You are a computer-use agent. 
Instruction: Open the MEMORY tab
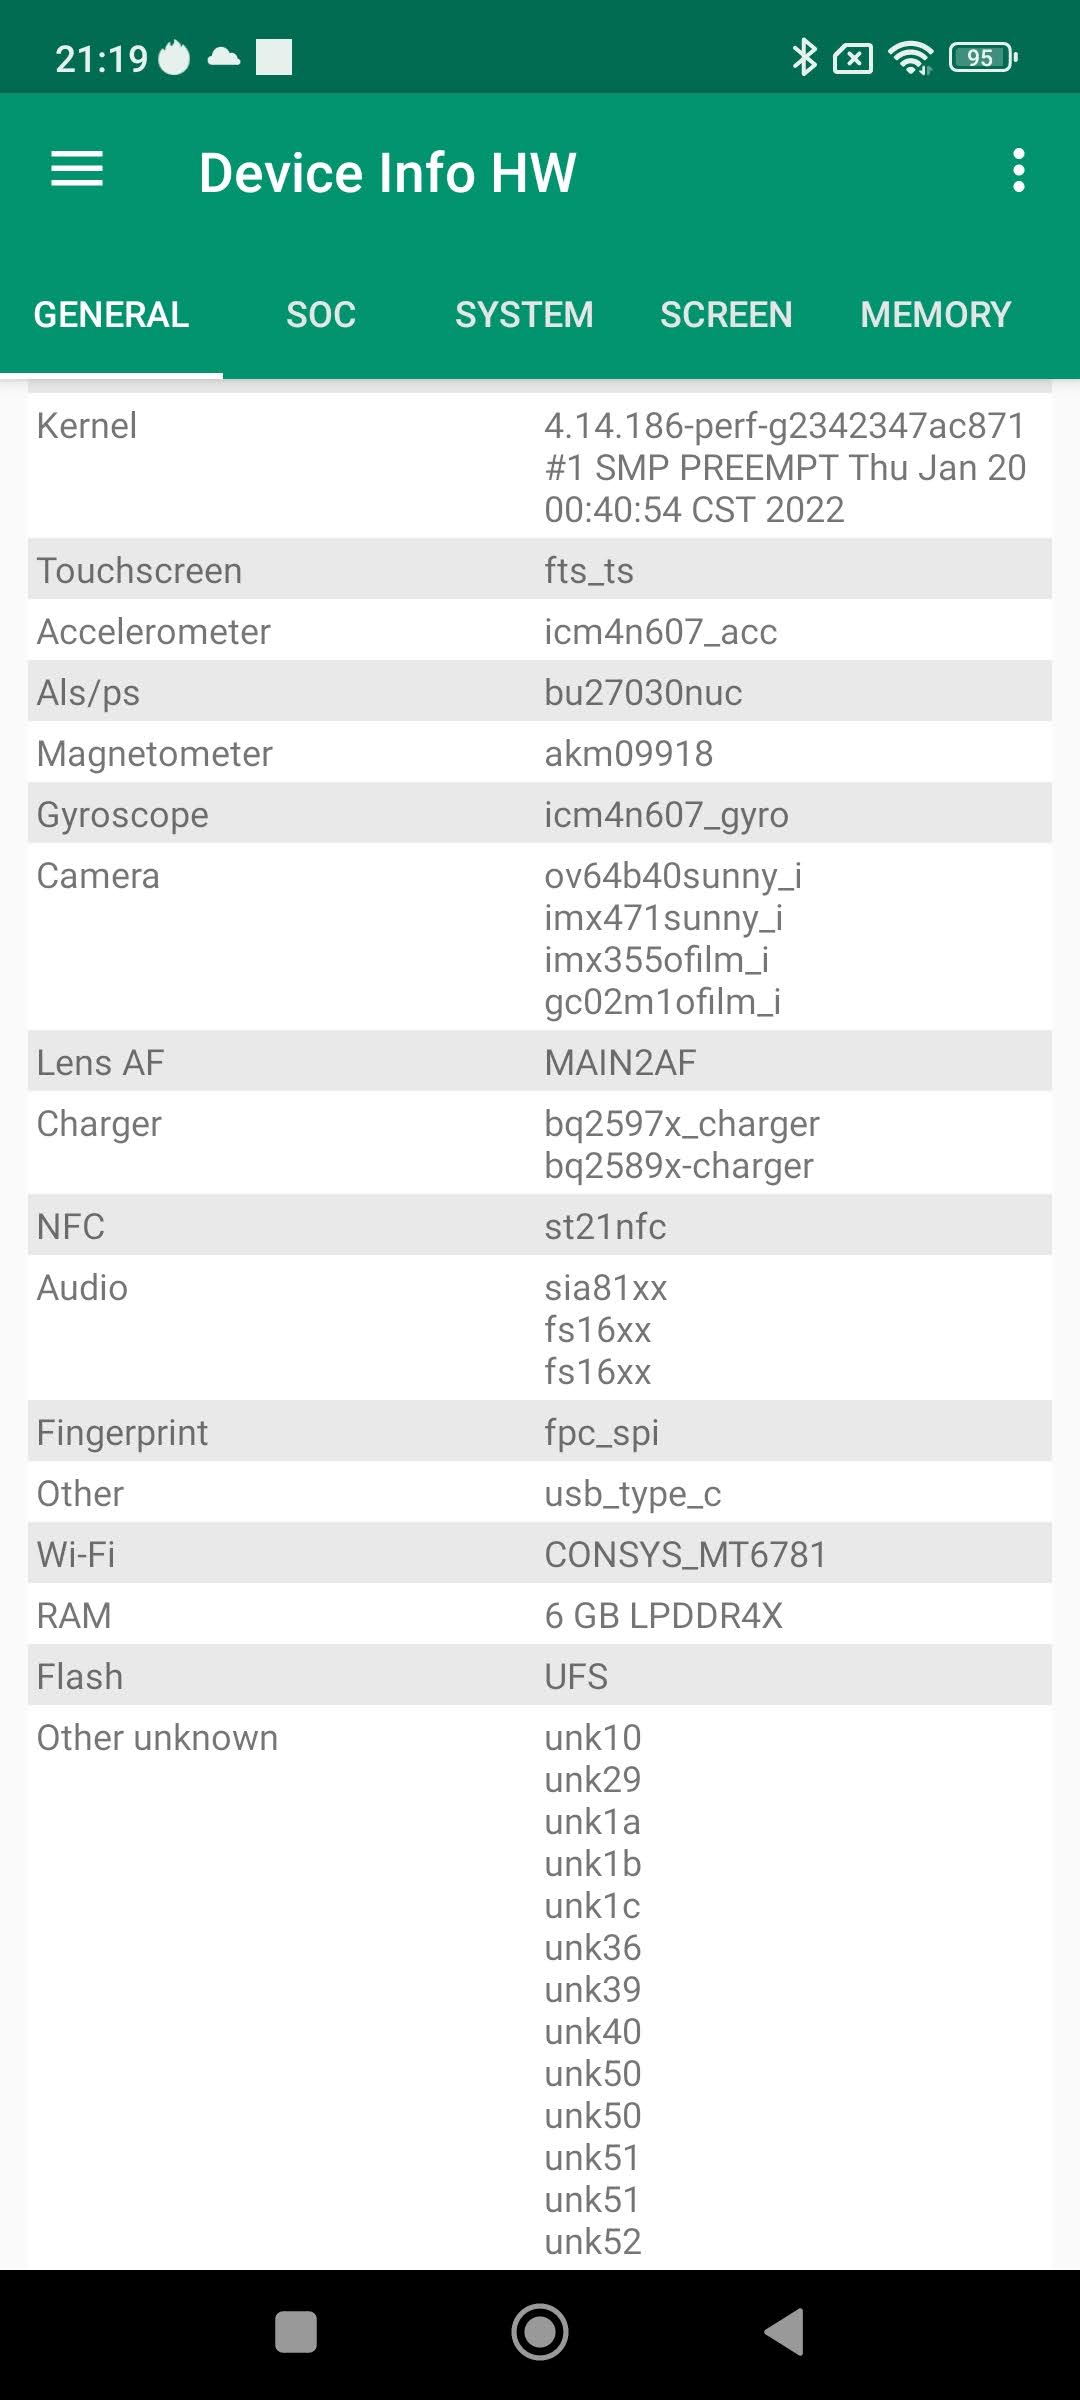click(x=935, y=315)
